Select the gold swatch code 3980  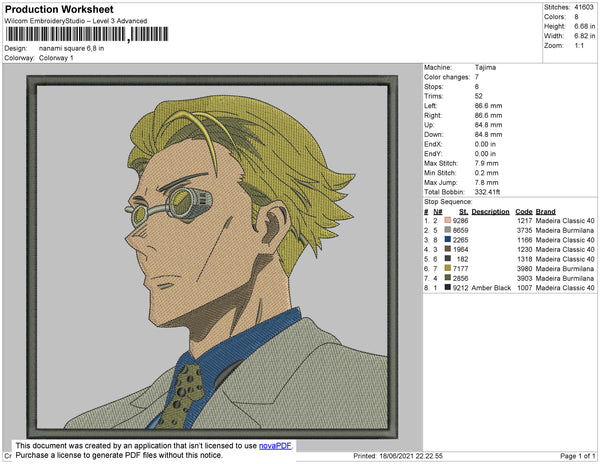click(448, 269)
